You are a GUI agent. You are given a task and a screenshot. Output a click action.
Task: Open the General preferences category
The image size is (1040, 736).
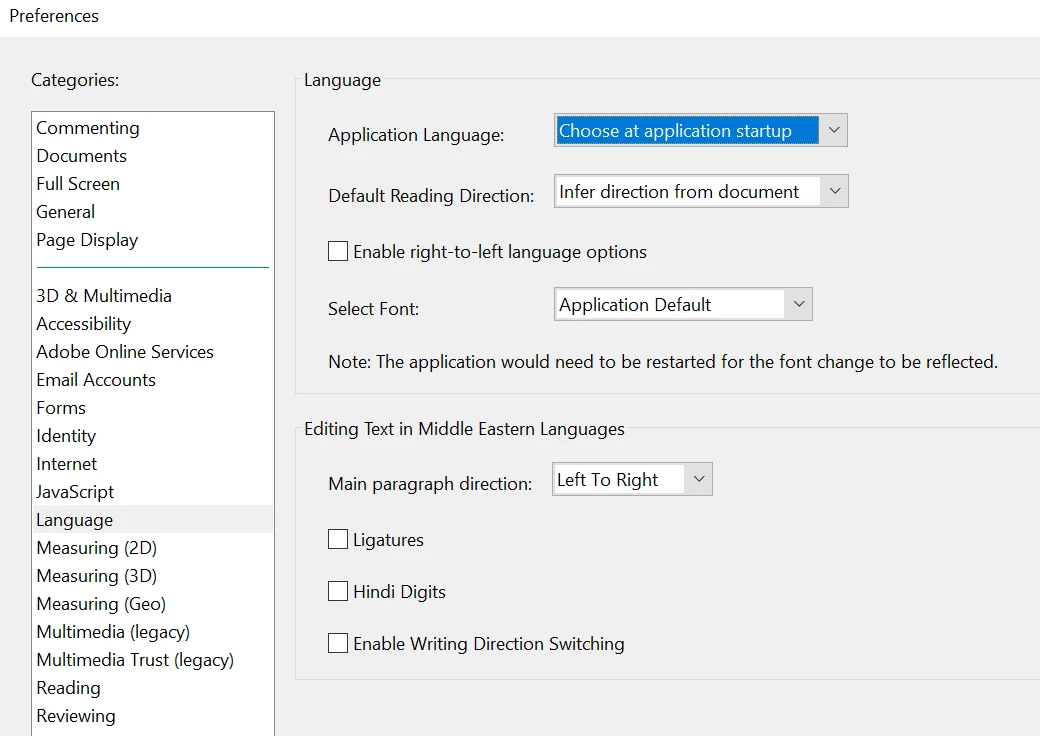pos(66,212)
